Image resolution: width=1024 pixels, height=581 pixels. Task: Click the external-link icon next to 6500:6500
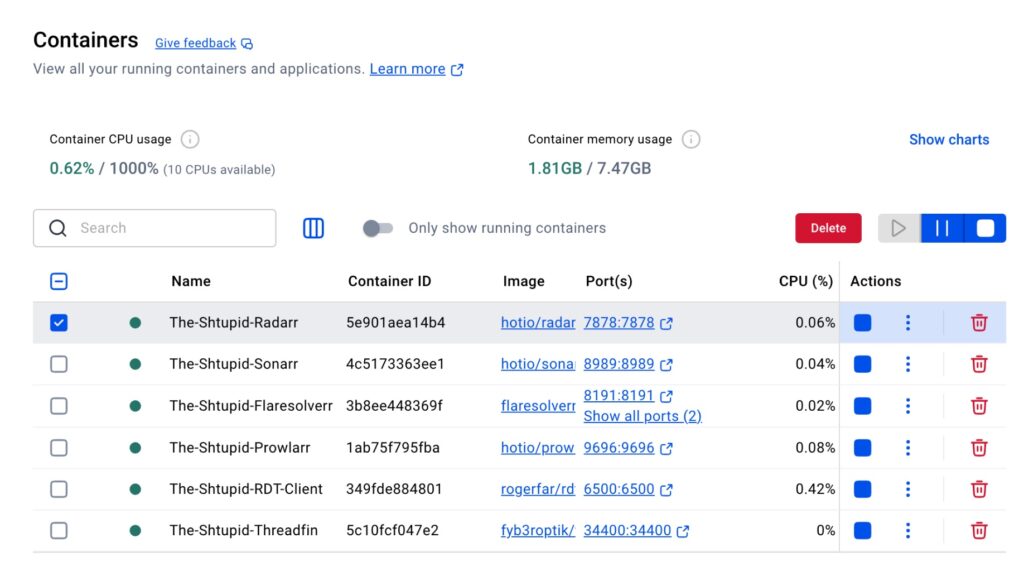pyautogui.click(x=666, y=490)
